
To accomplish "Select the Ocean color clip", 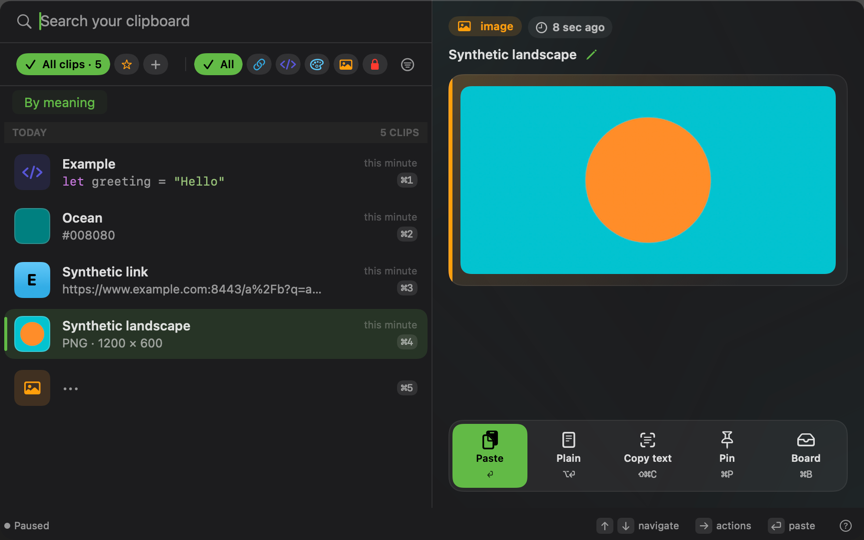I will pos(215,226).
